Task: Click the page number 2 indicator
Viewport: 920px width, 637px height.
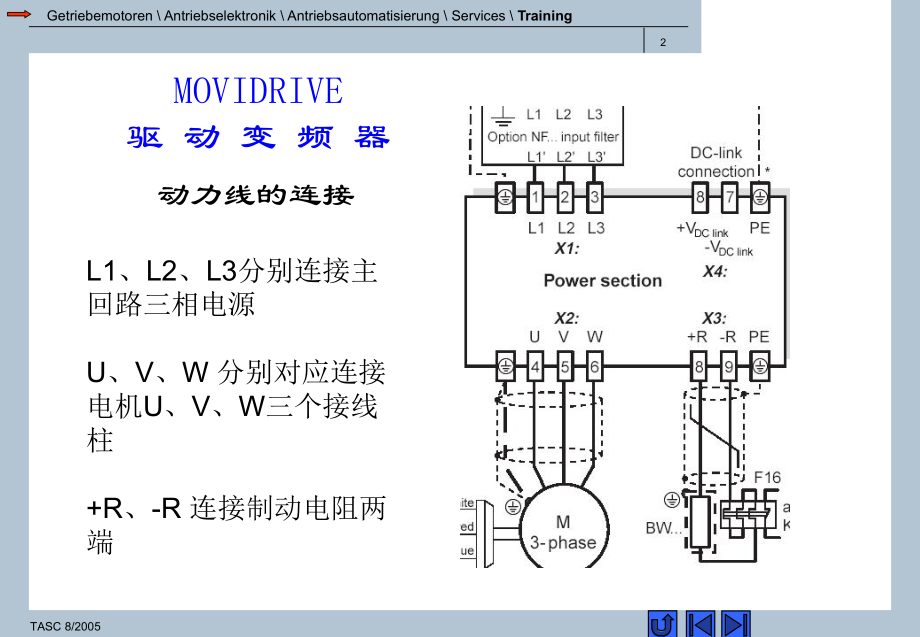Action: coord(663,41)
